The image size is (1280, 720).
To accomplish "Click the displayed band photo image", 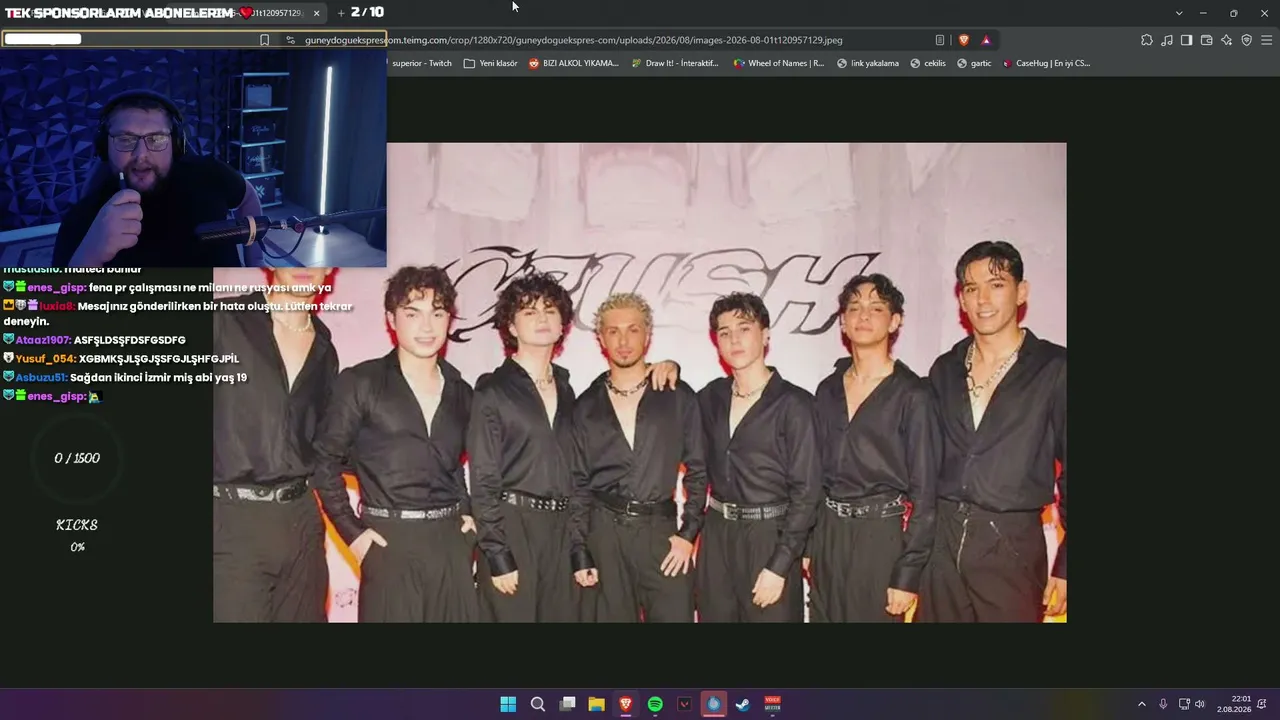I will pyautogui.click(x=640, y=382).
